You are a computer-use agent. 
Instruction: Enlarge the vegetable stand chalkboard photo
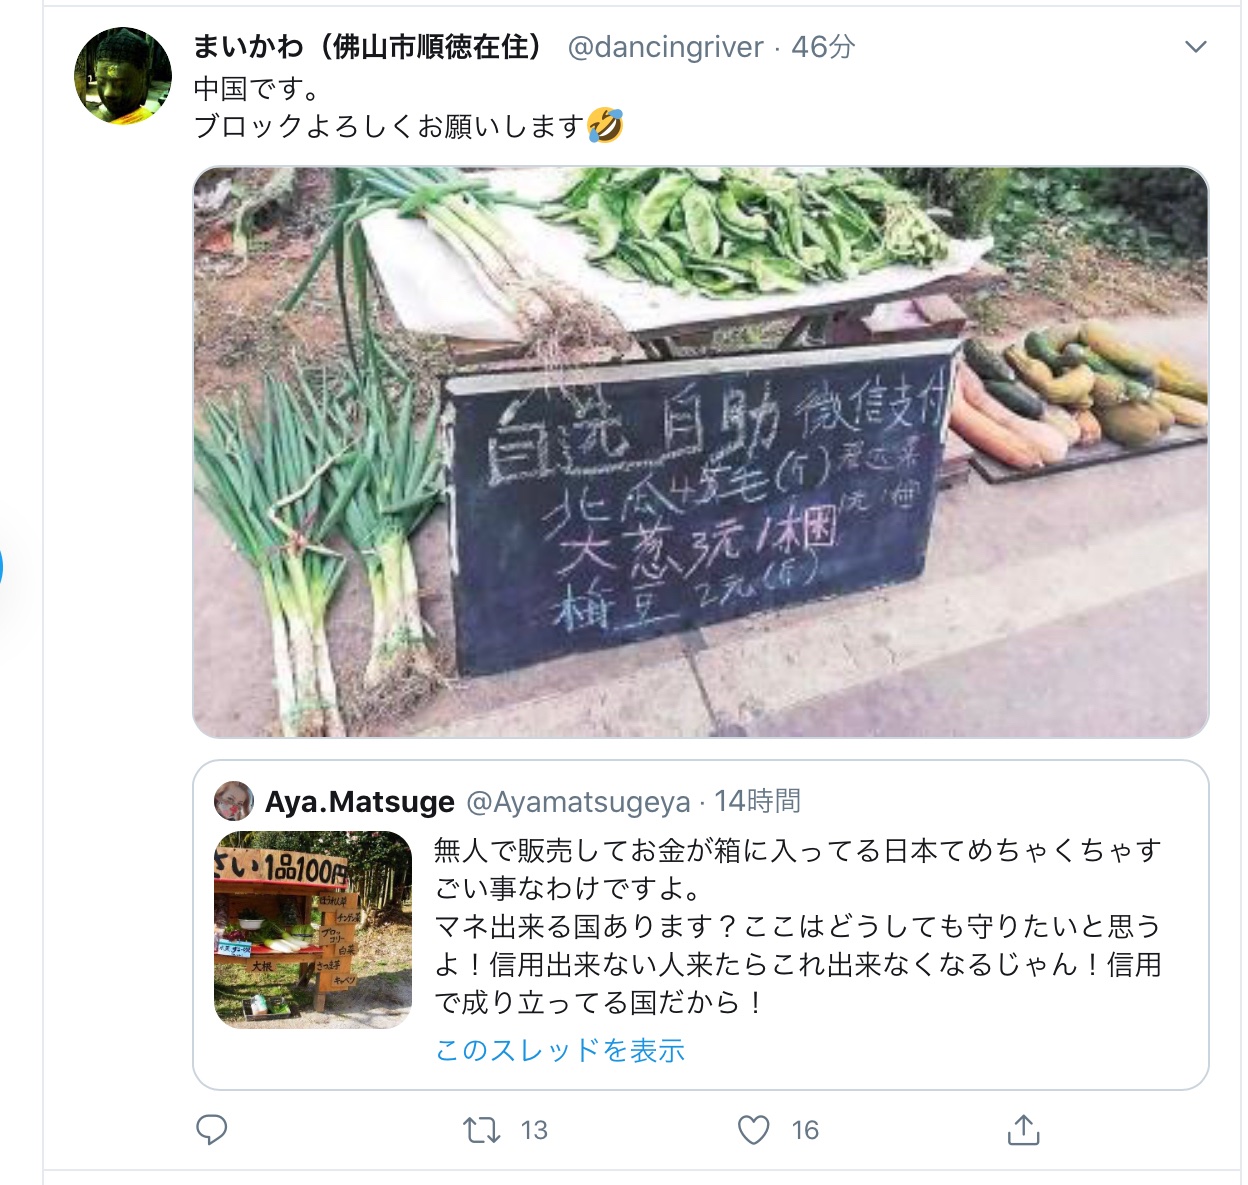point(700,452)
